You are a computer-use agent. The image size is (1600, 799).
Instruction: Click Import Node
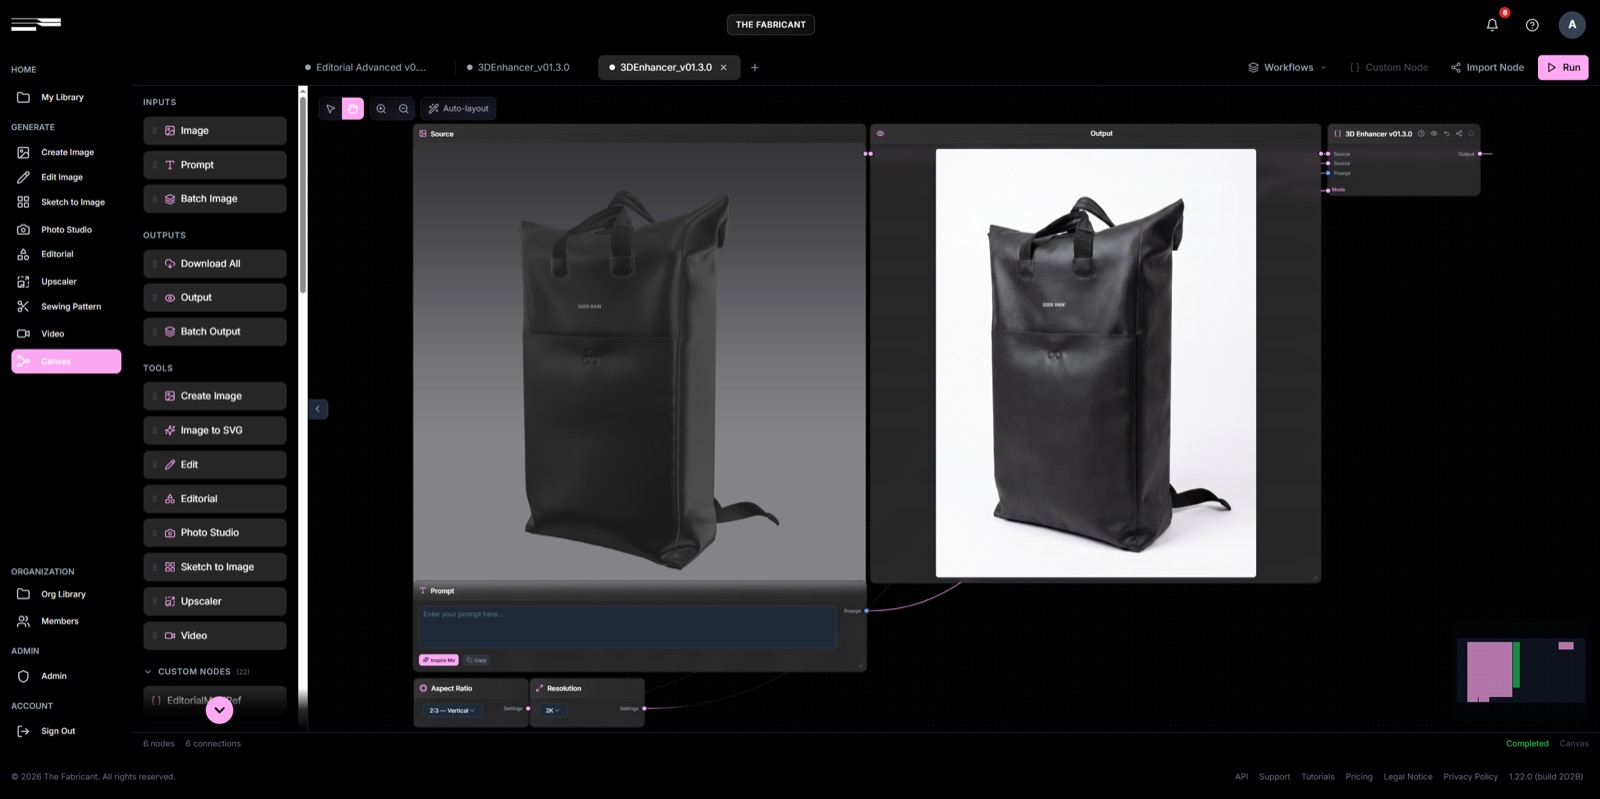coord(1487,68)
